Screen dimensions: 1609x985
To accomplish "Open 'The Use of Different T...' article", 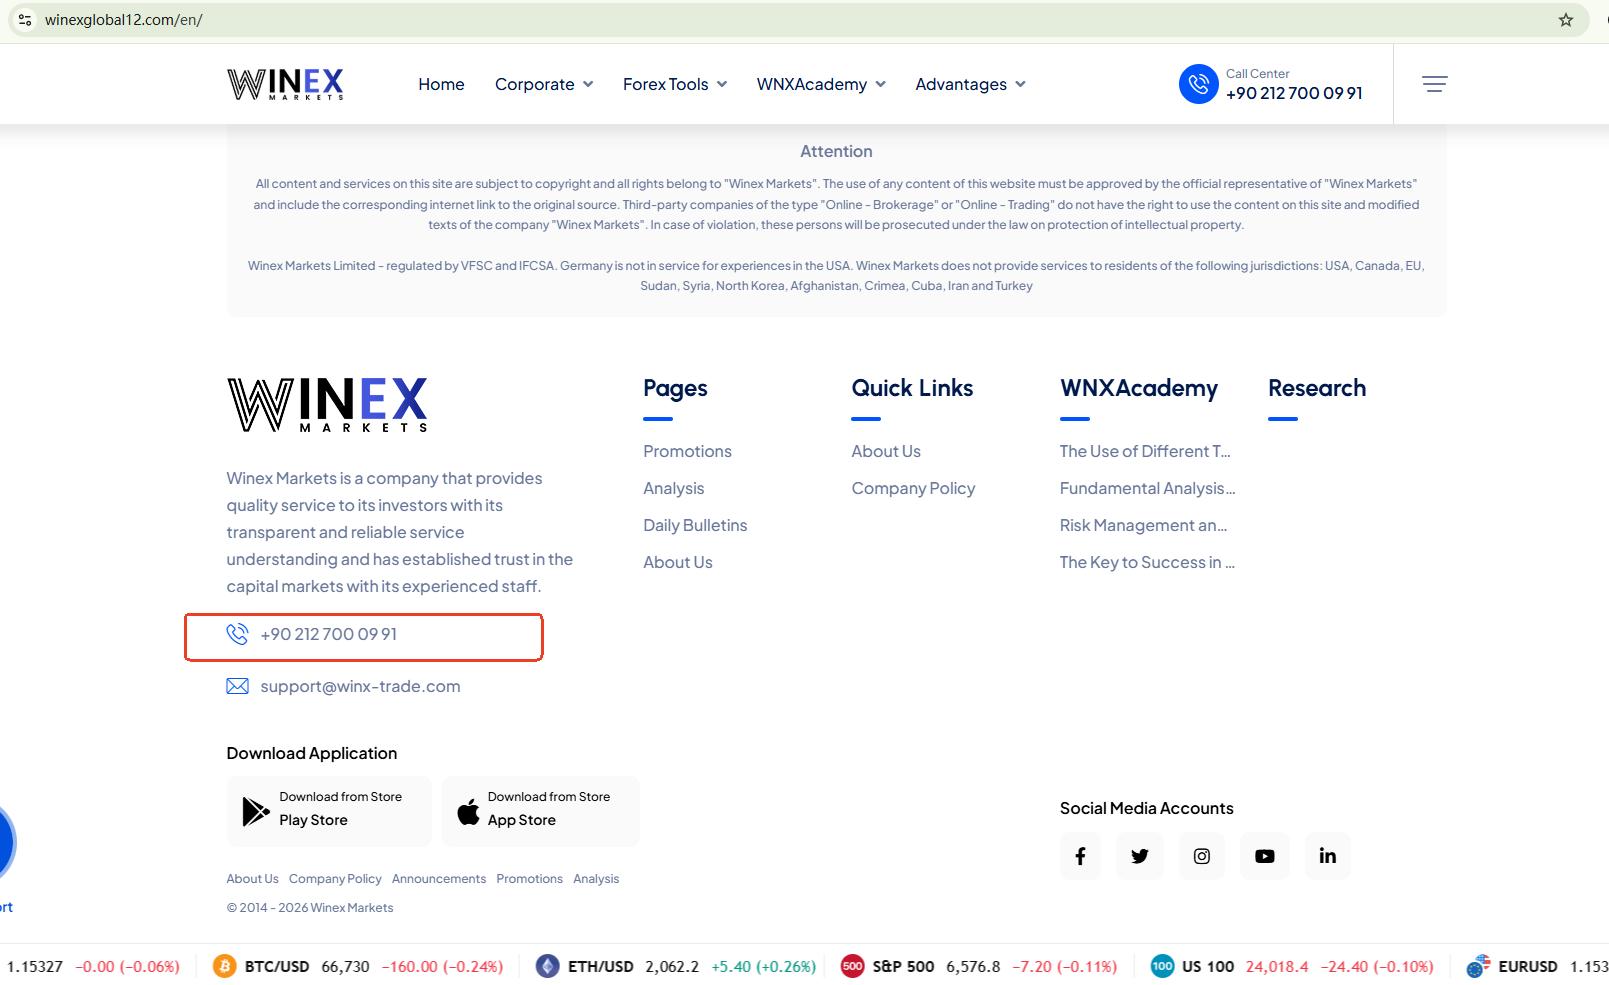I will (x=1145, y=451).
